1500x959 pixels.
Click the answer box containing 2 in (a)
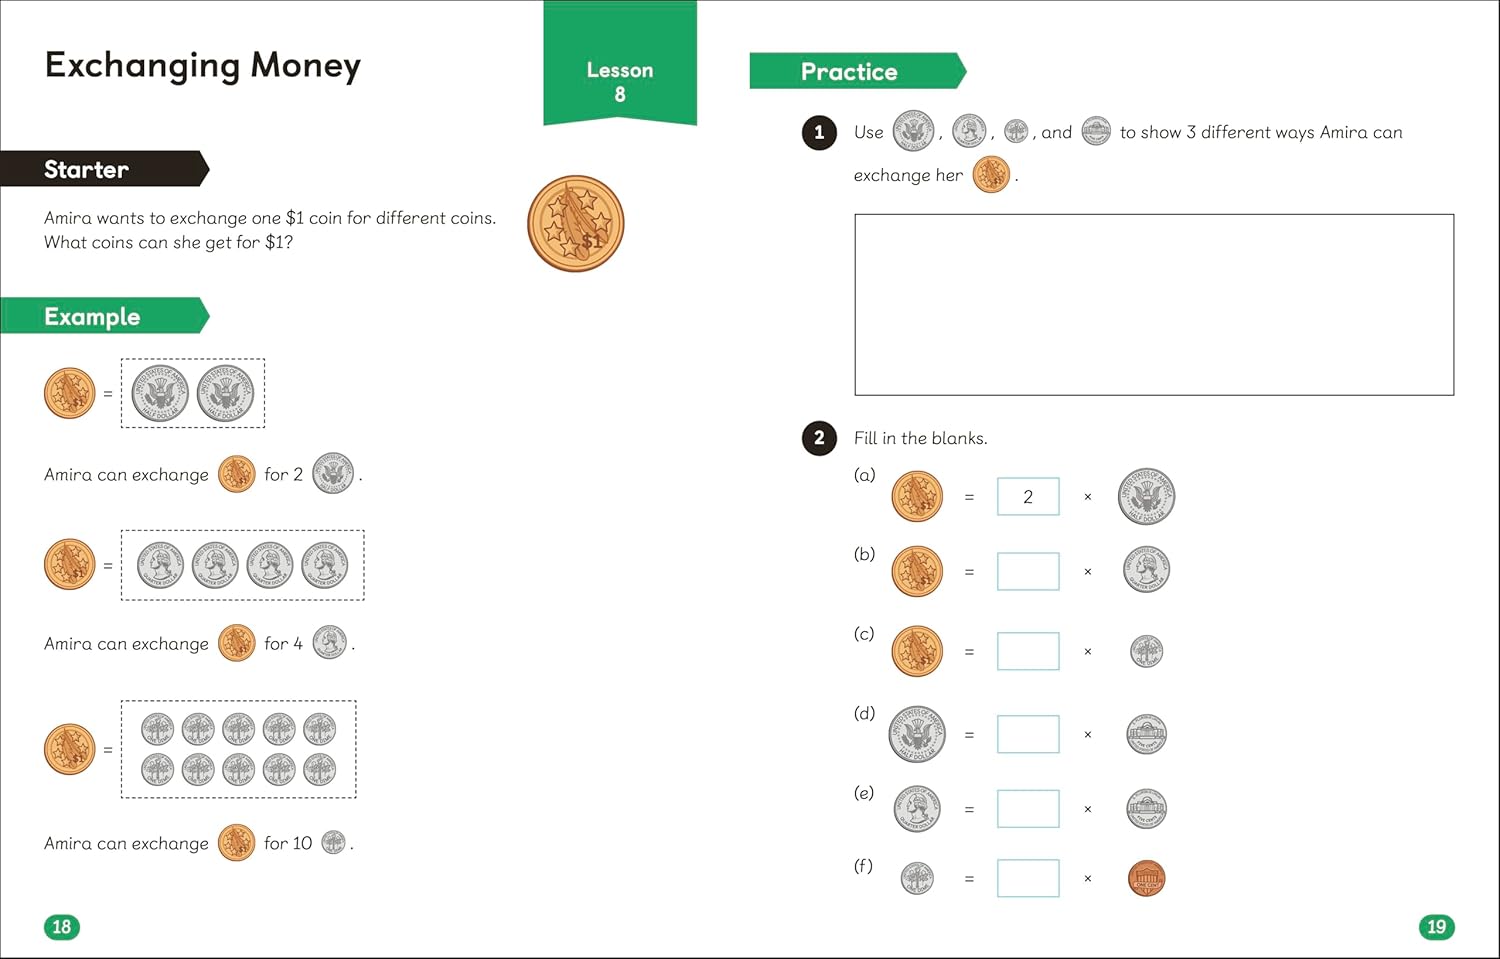click(x=1028, y=497)
